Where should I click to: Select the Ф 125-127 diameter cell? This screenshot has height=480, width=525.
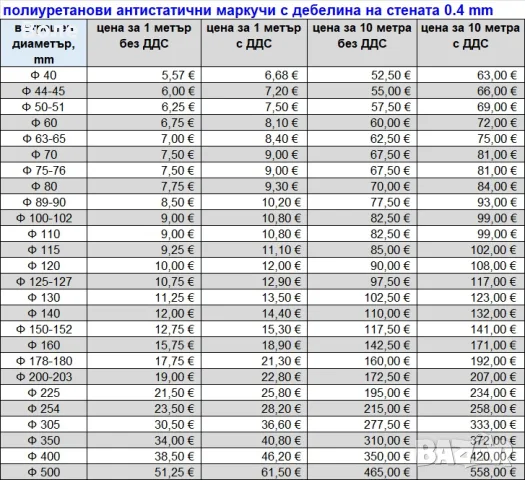point(44,282)
